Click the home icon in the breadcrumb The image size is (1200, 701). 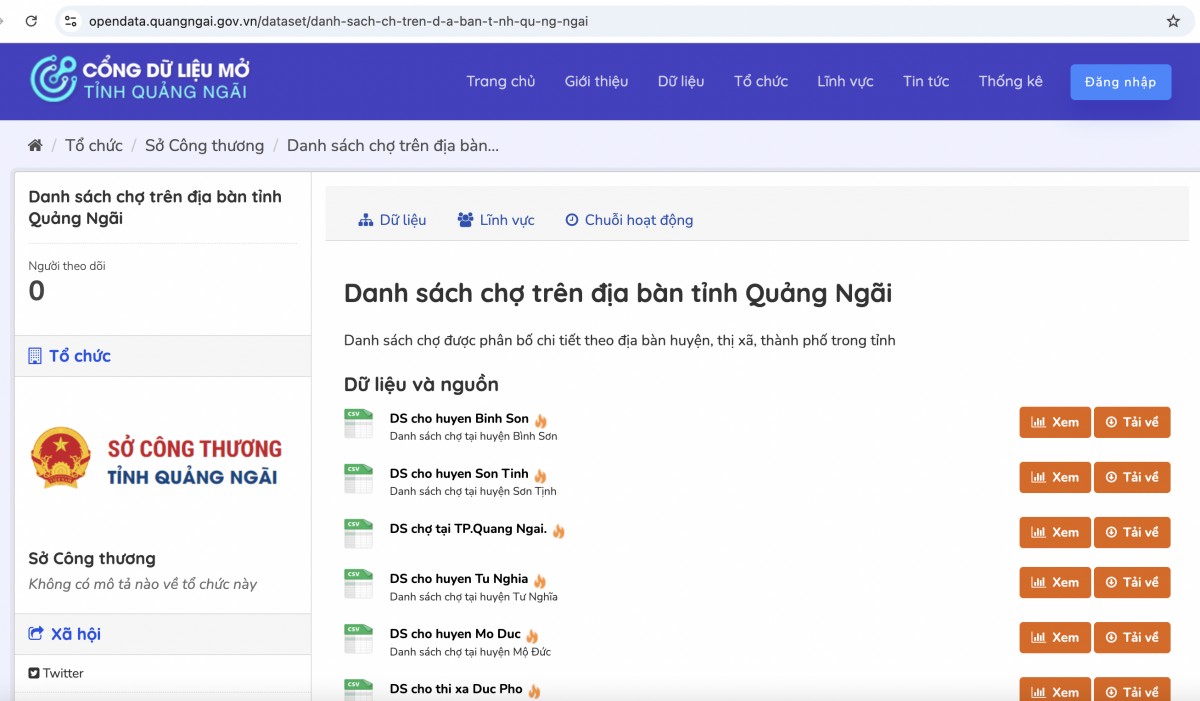click(35, 145)
